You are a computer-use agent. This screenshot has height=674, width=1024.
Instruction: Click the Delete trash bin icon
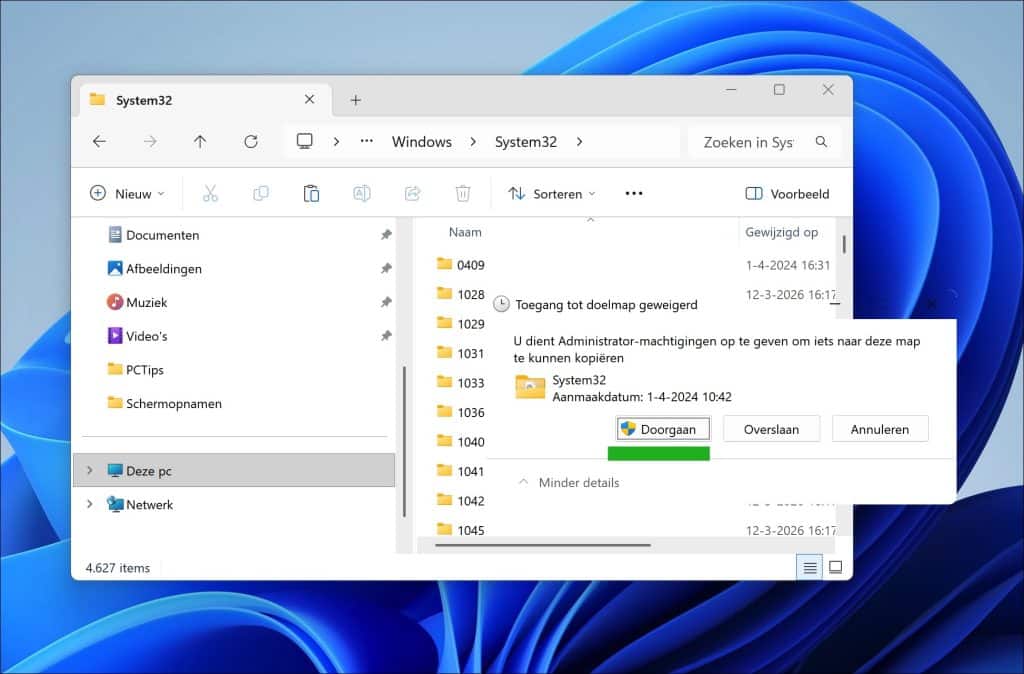[x=463, y=193]
